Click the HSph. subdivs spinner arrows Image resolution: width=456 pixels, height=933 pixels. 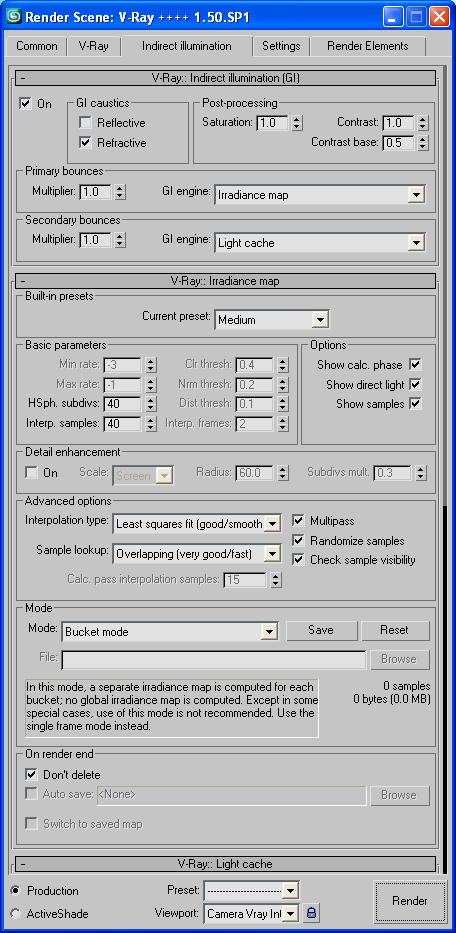click(151, 404)
